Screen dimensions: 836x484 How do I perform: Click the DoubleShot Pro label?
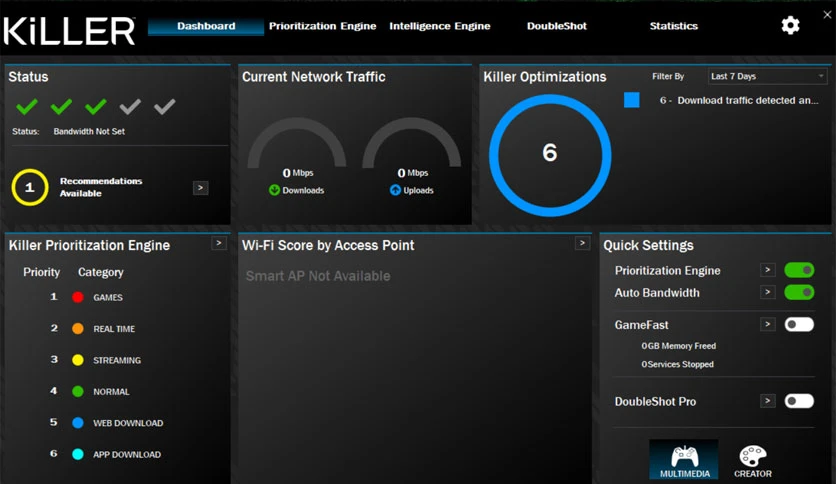pos(655,401)
